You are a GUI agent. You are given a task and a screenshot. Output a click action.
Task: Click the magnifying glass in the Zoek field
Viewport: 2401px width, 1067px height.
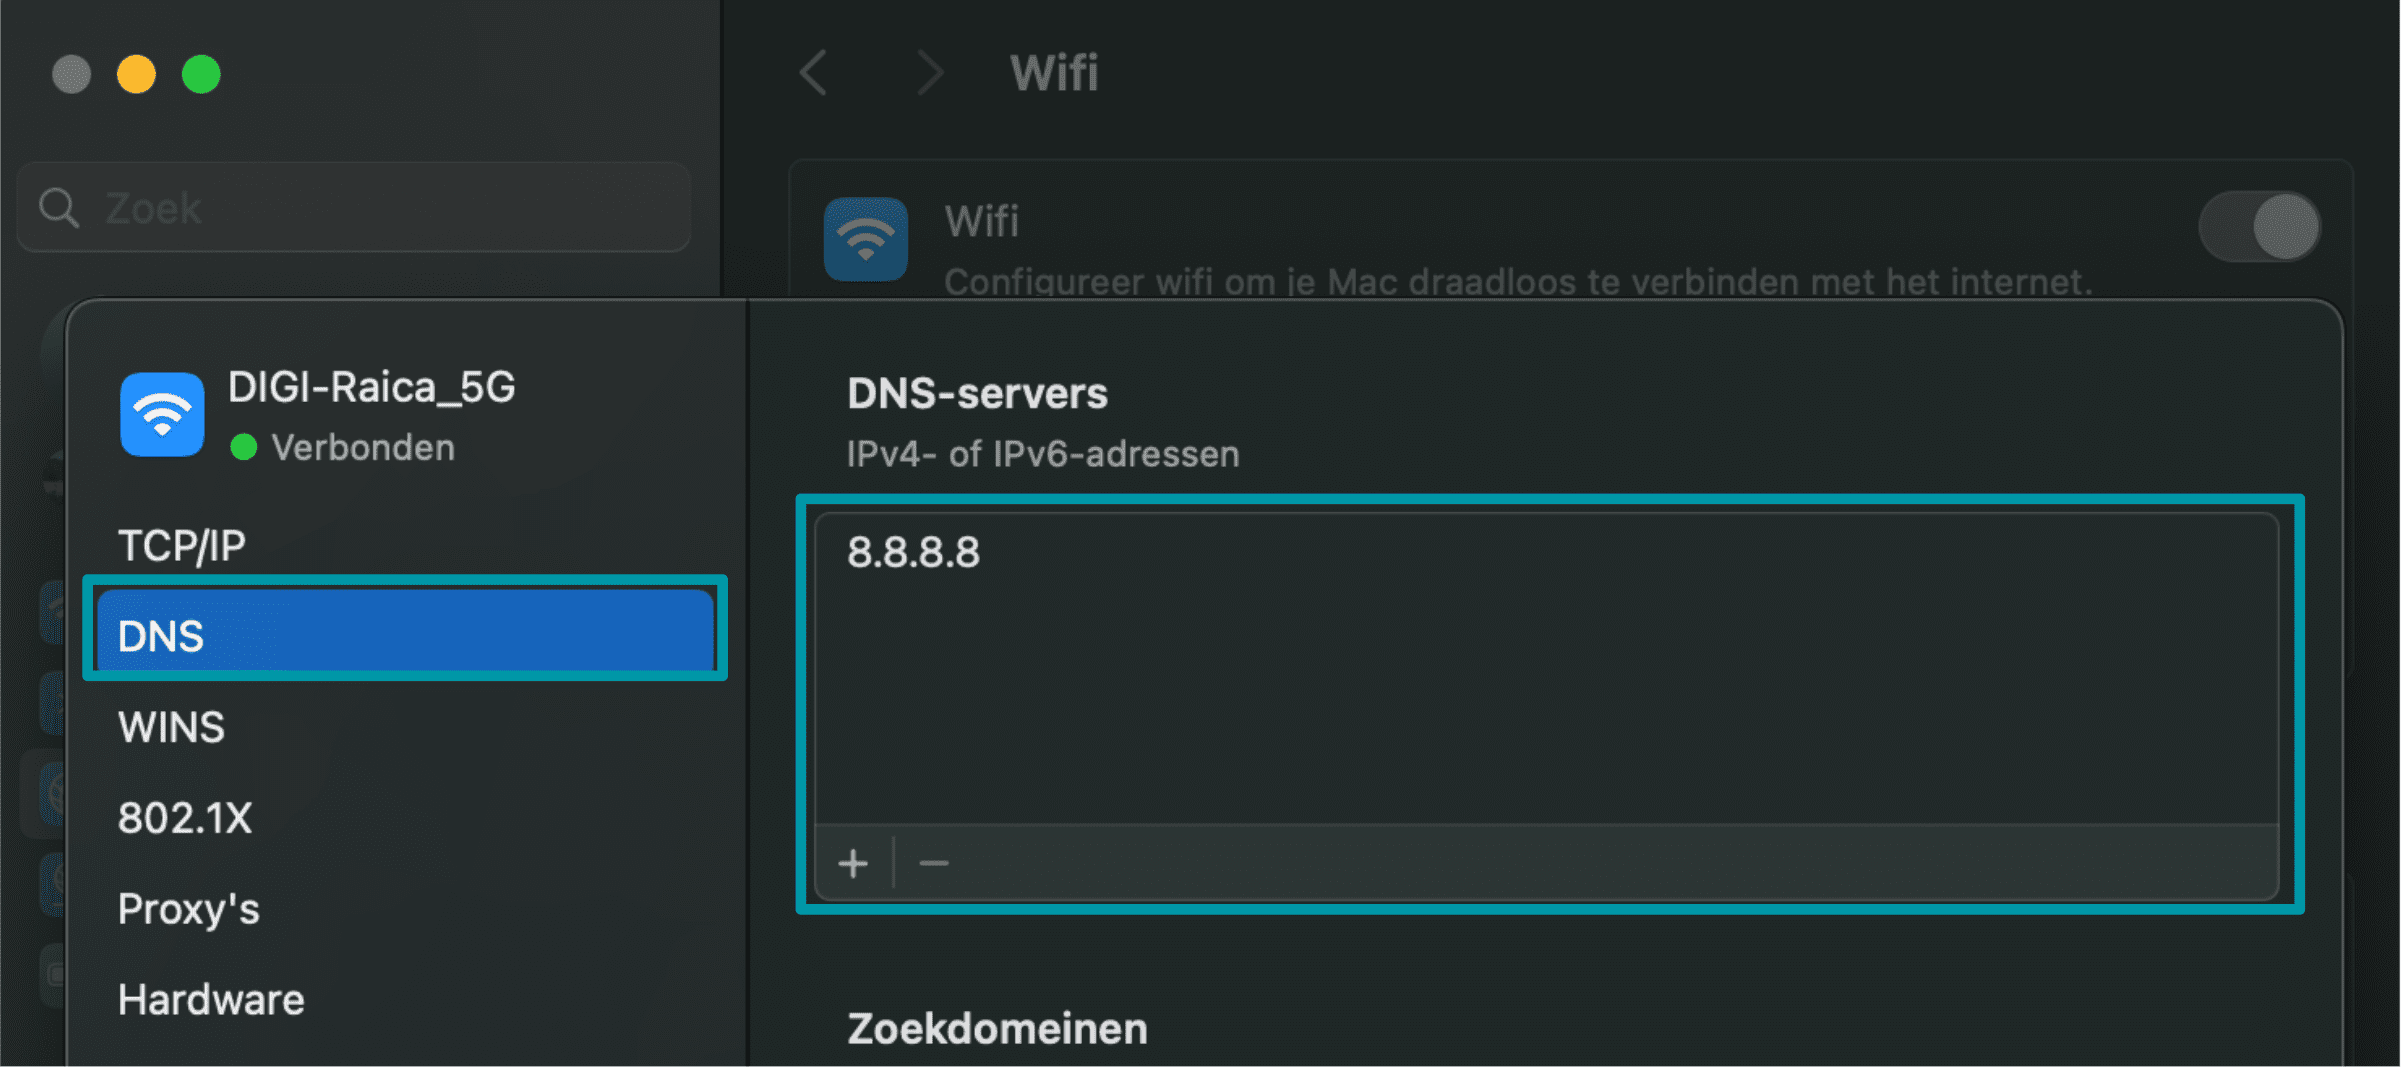click(x=58, y=207)
